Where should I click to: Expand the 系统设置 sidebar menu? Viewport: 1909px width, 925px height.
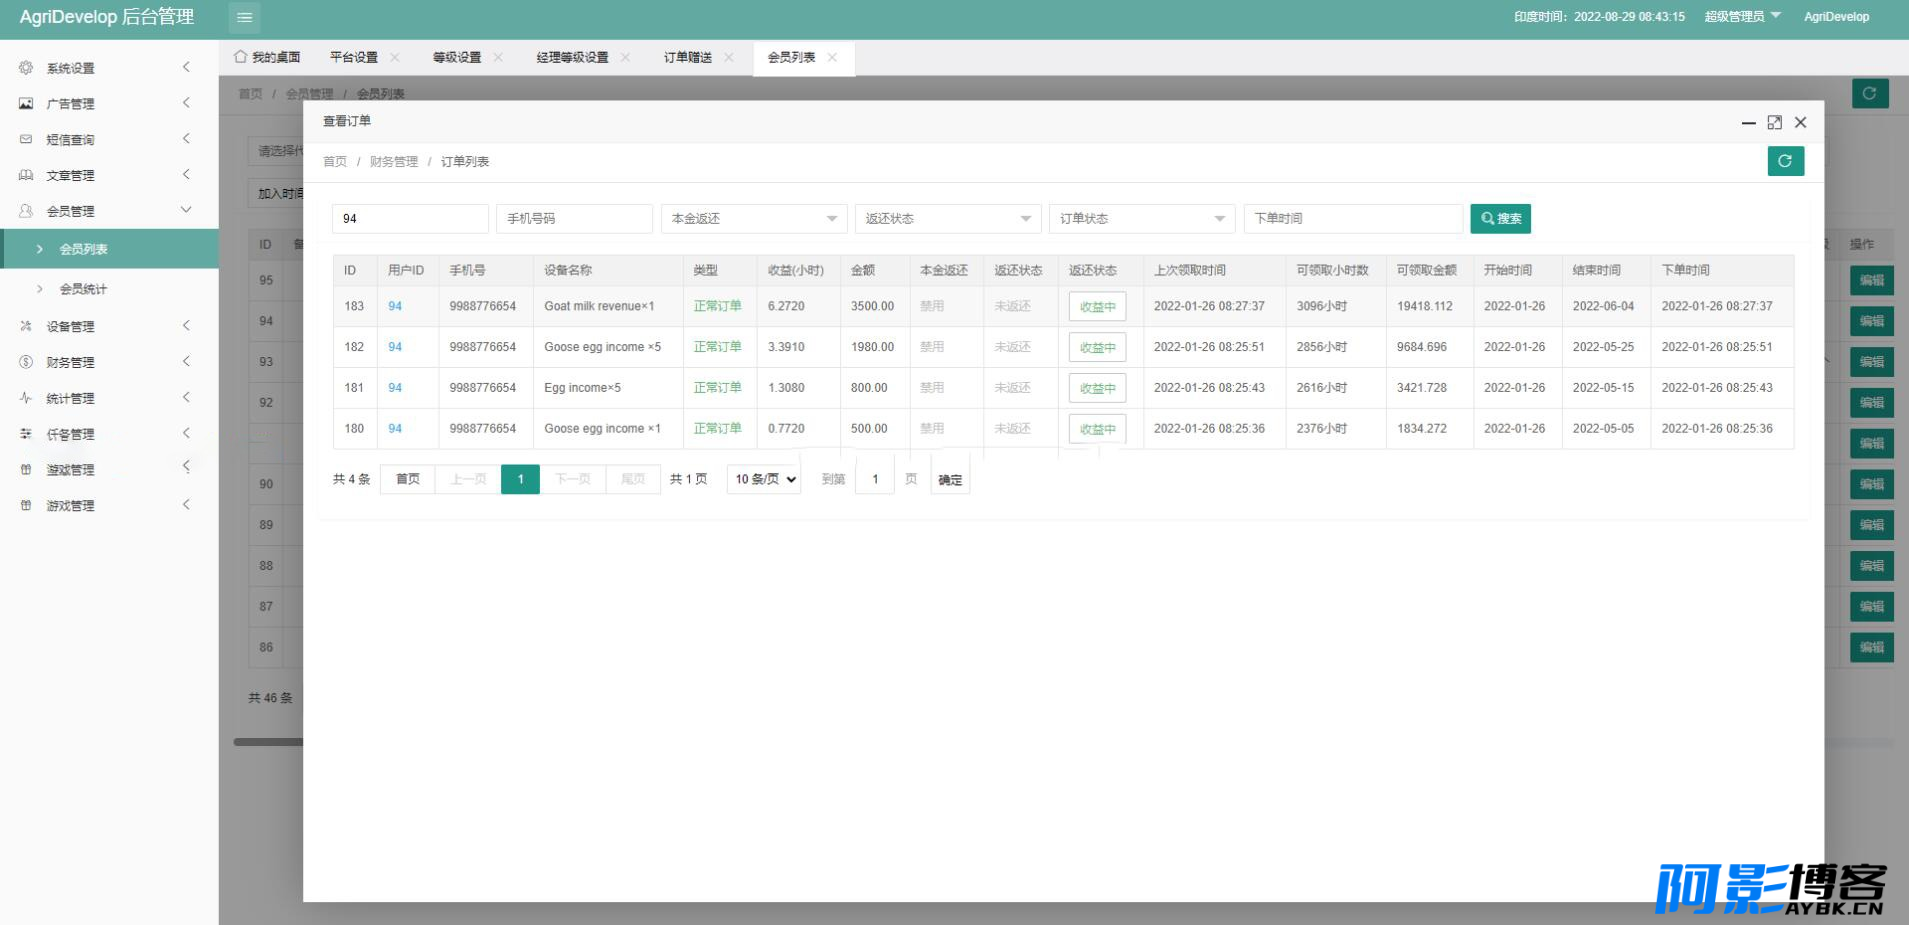pos(109,68)
